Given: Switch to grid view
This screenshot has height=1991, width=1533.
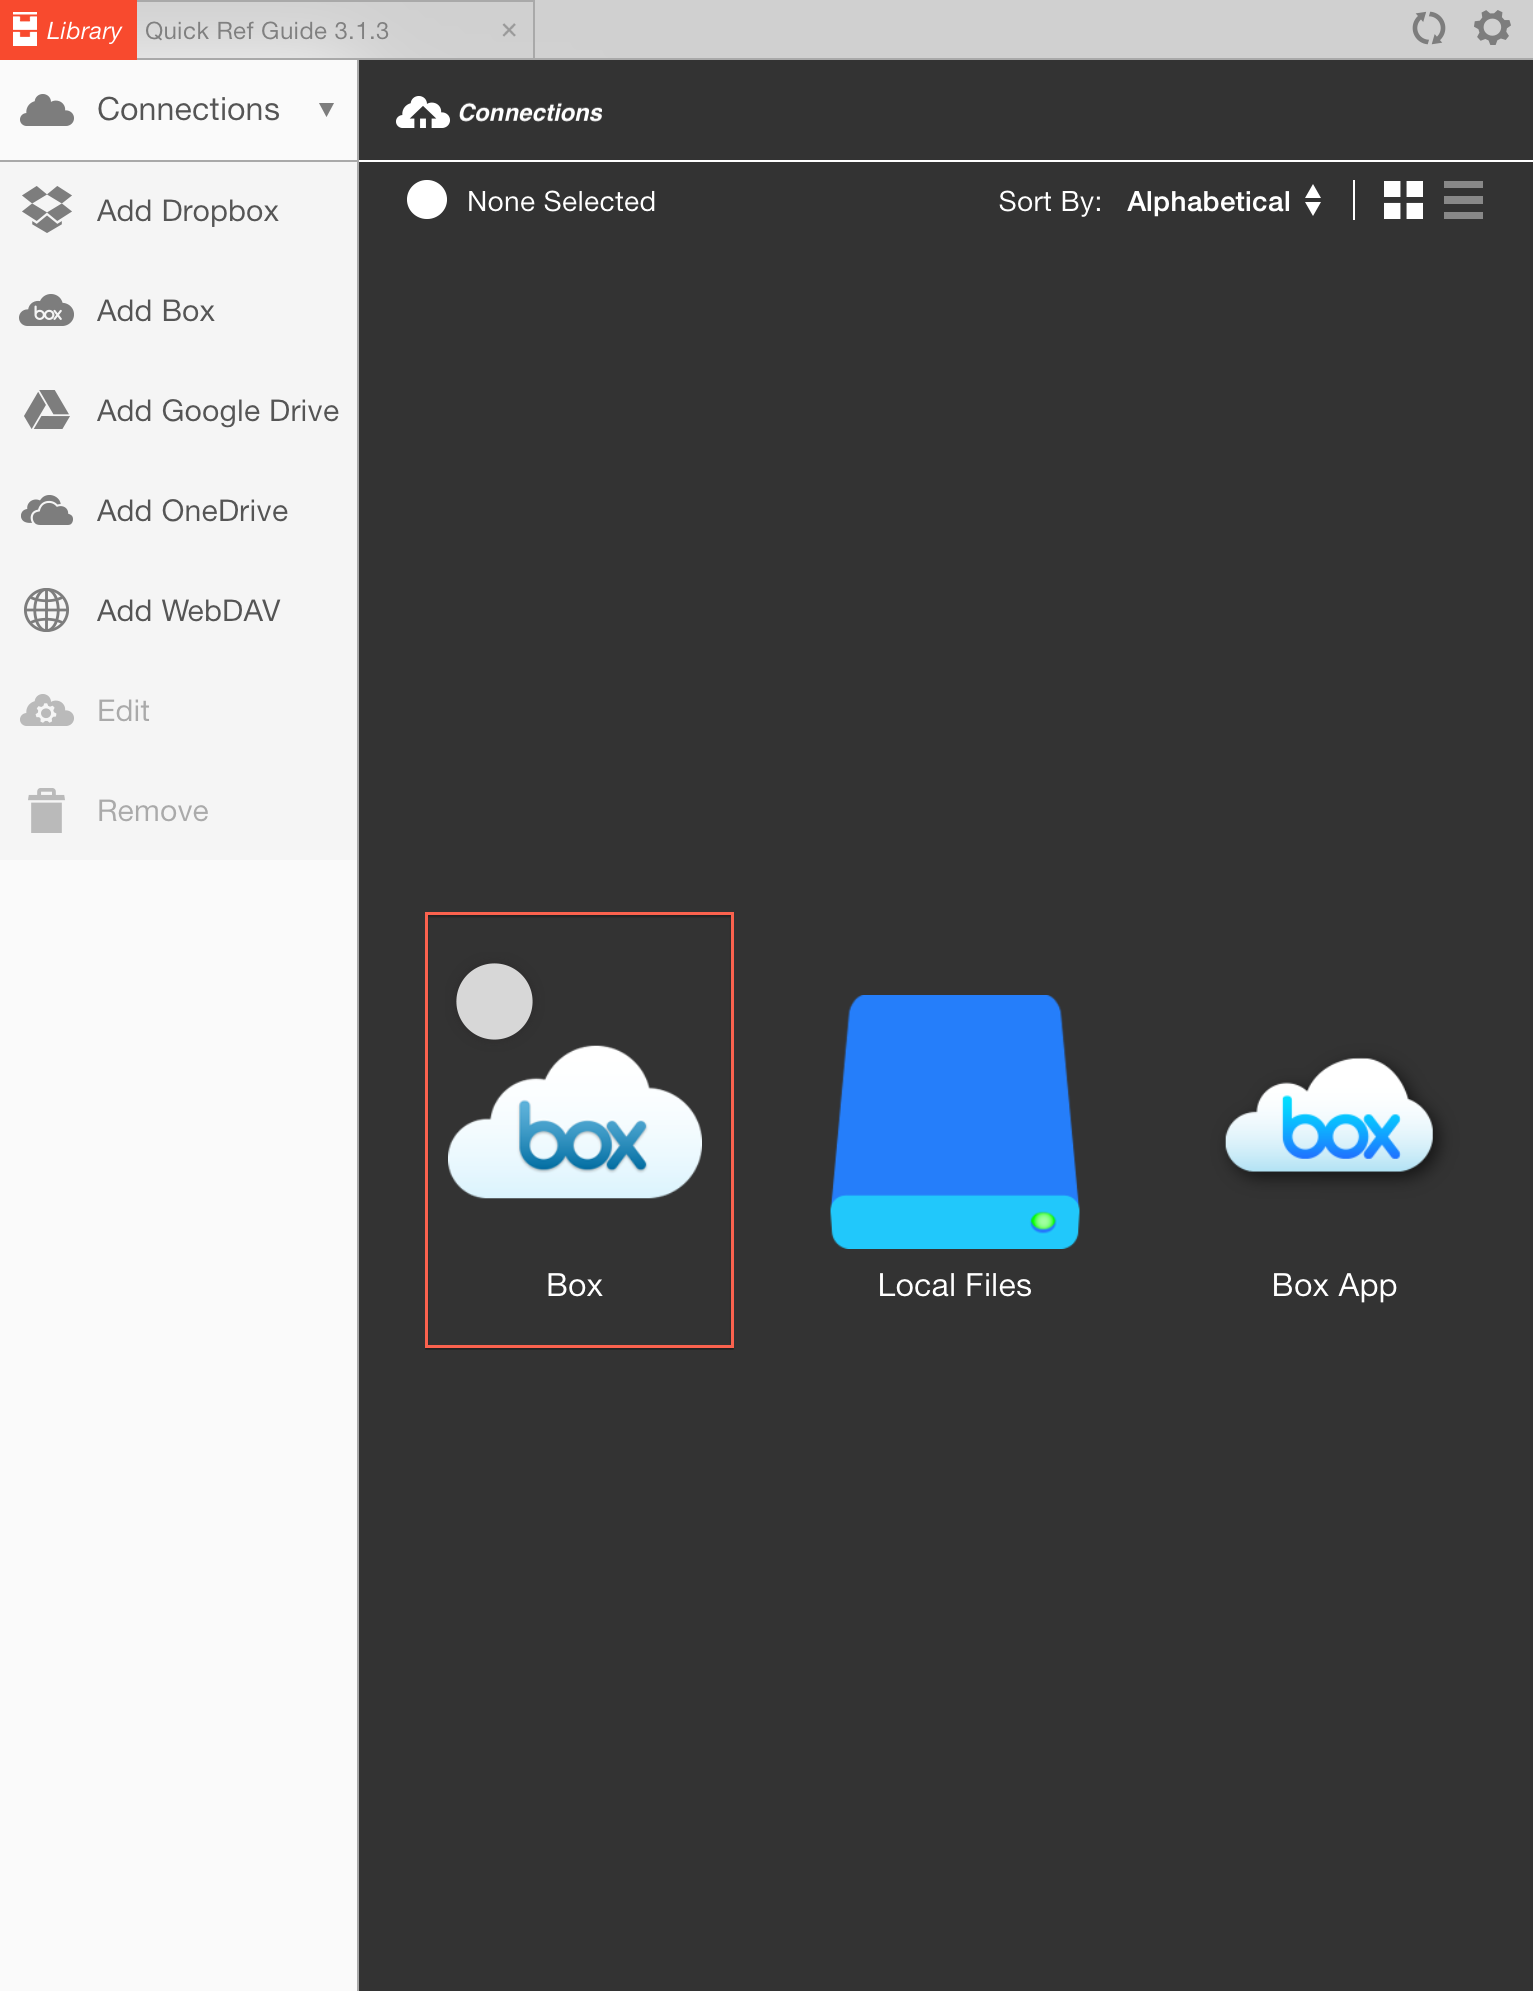Looking at the screenshot, I should coord(1403,200).
